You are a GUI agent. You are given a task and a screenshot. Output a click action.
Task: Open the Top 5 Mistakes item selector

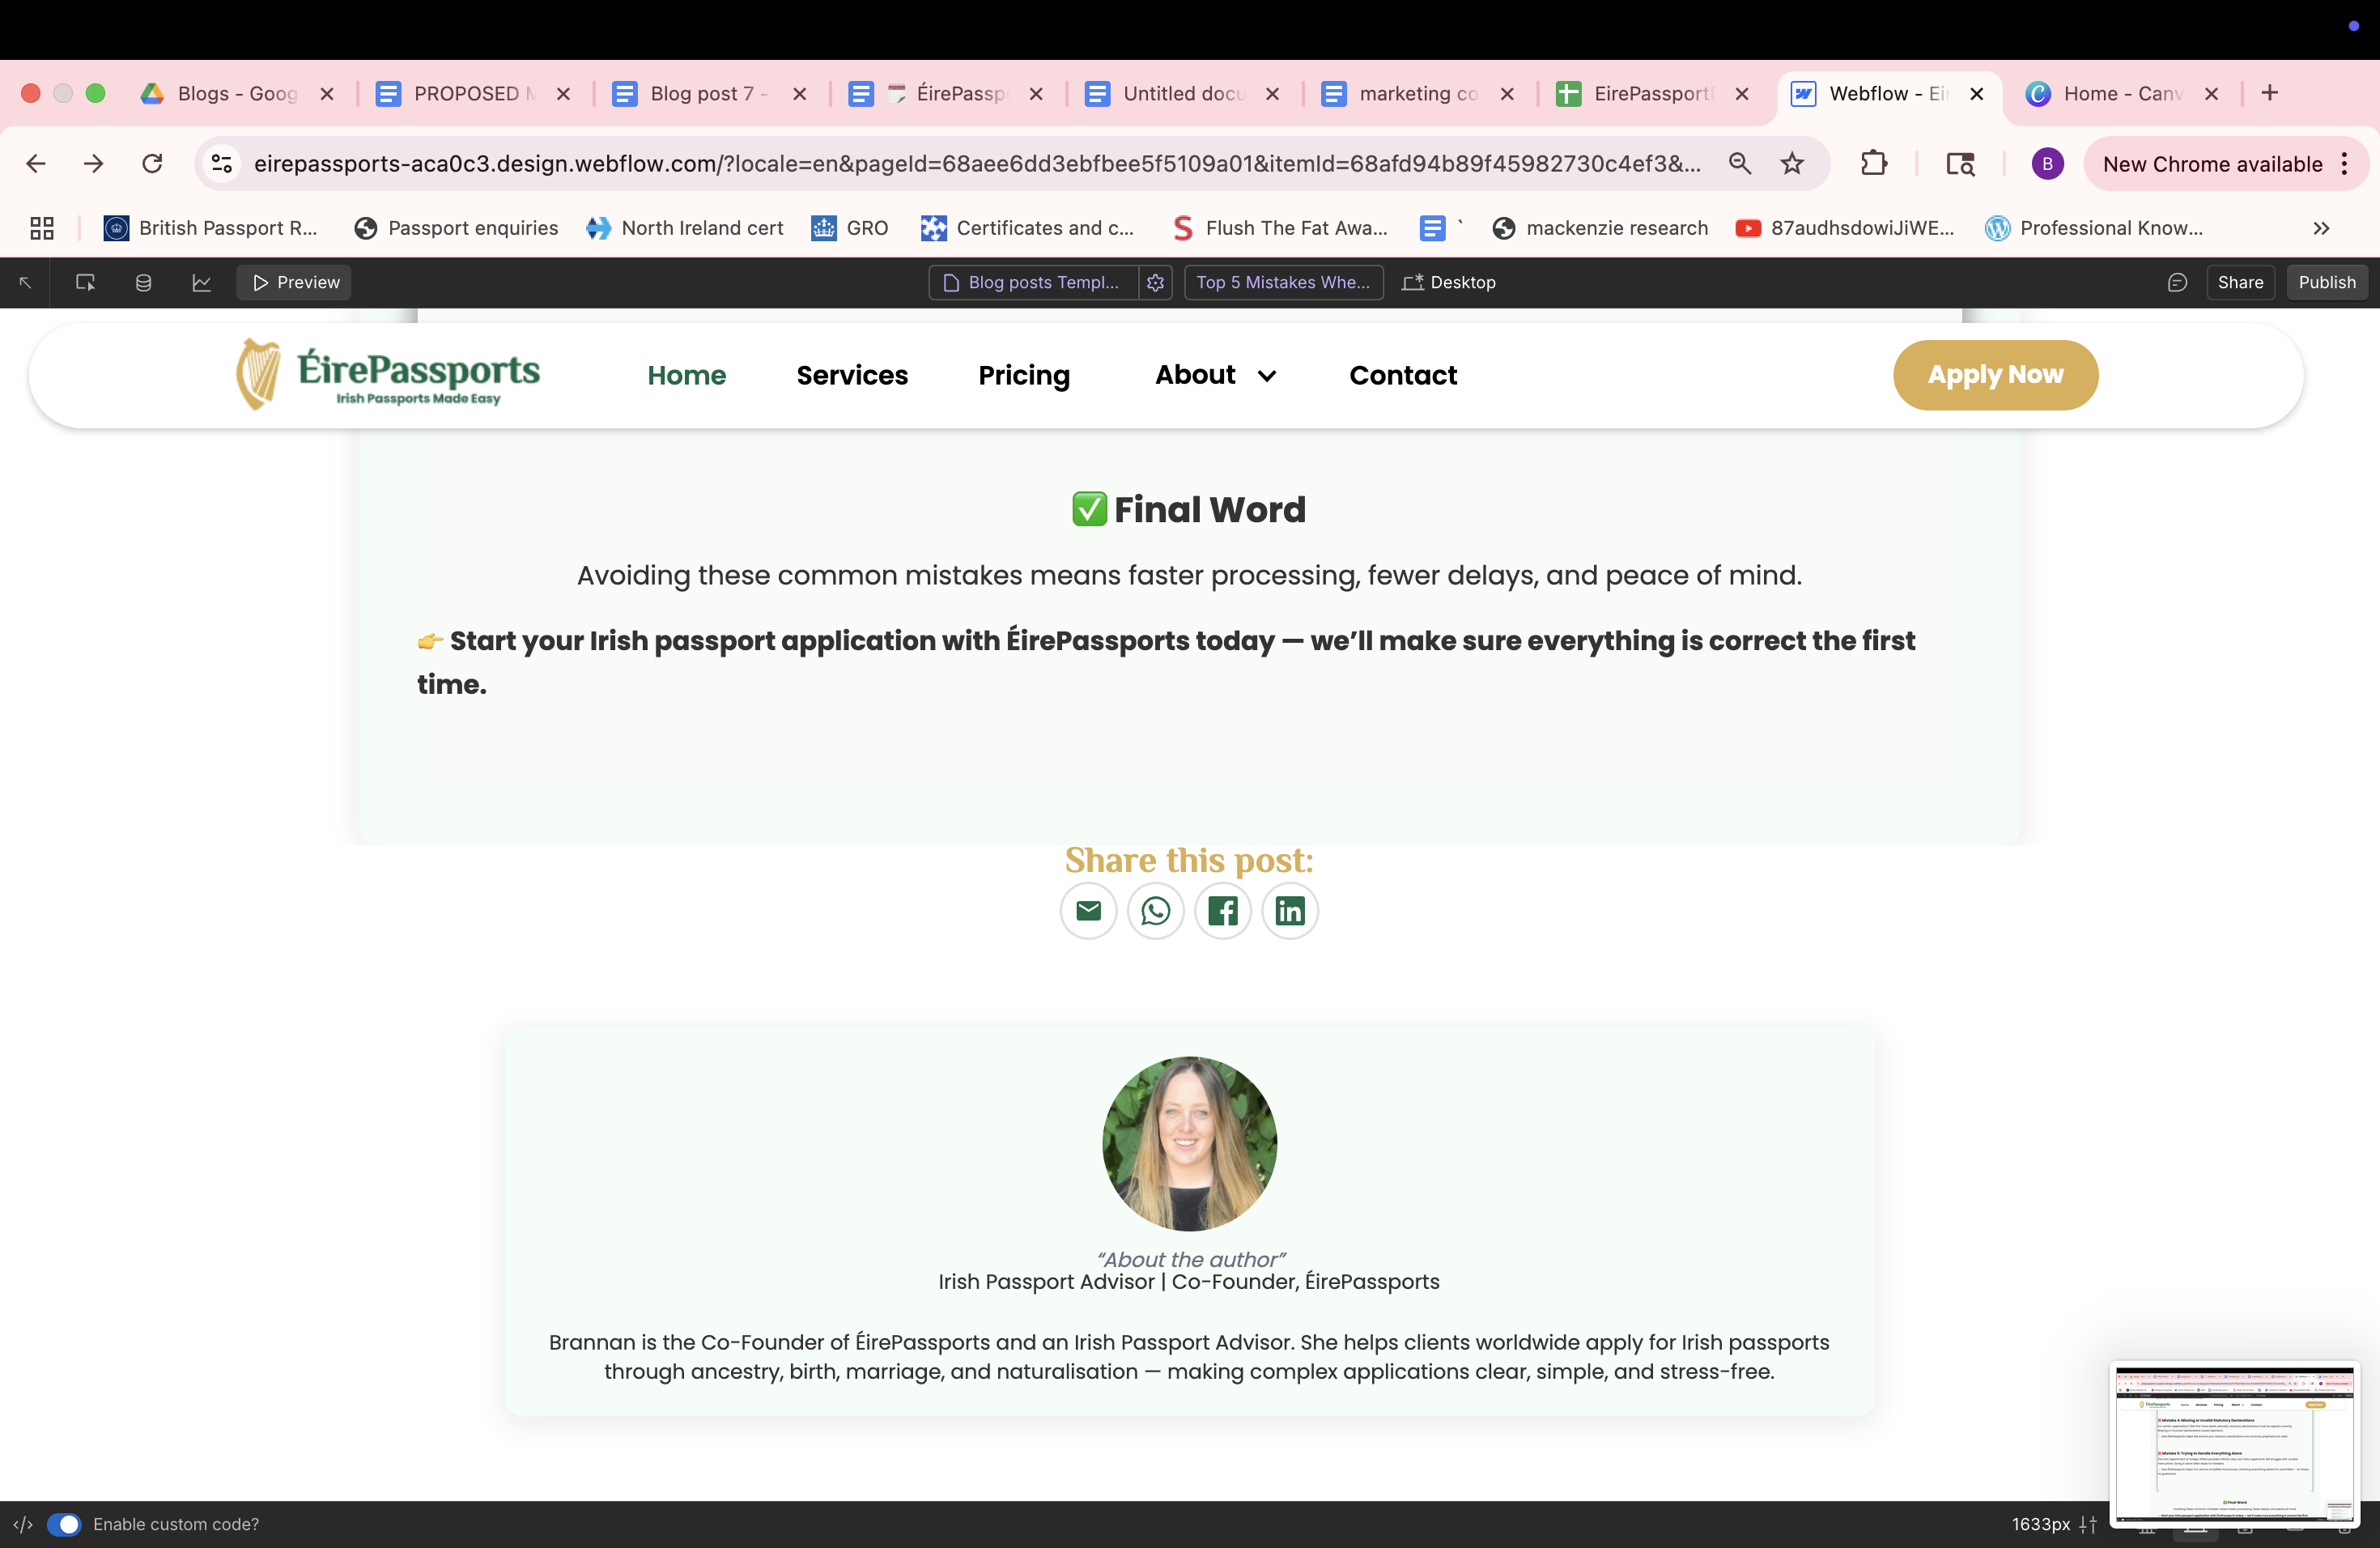1284,282
